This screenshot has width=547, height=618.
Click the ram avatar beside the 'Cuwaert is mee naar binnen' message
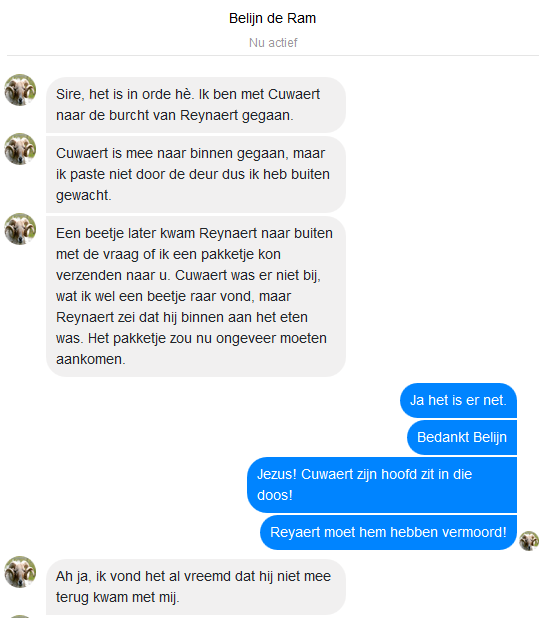point(20,149)
